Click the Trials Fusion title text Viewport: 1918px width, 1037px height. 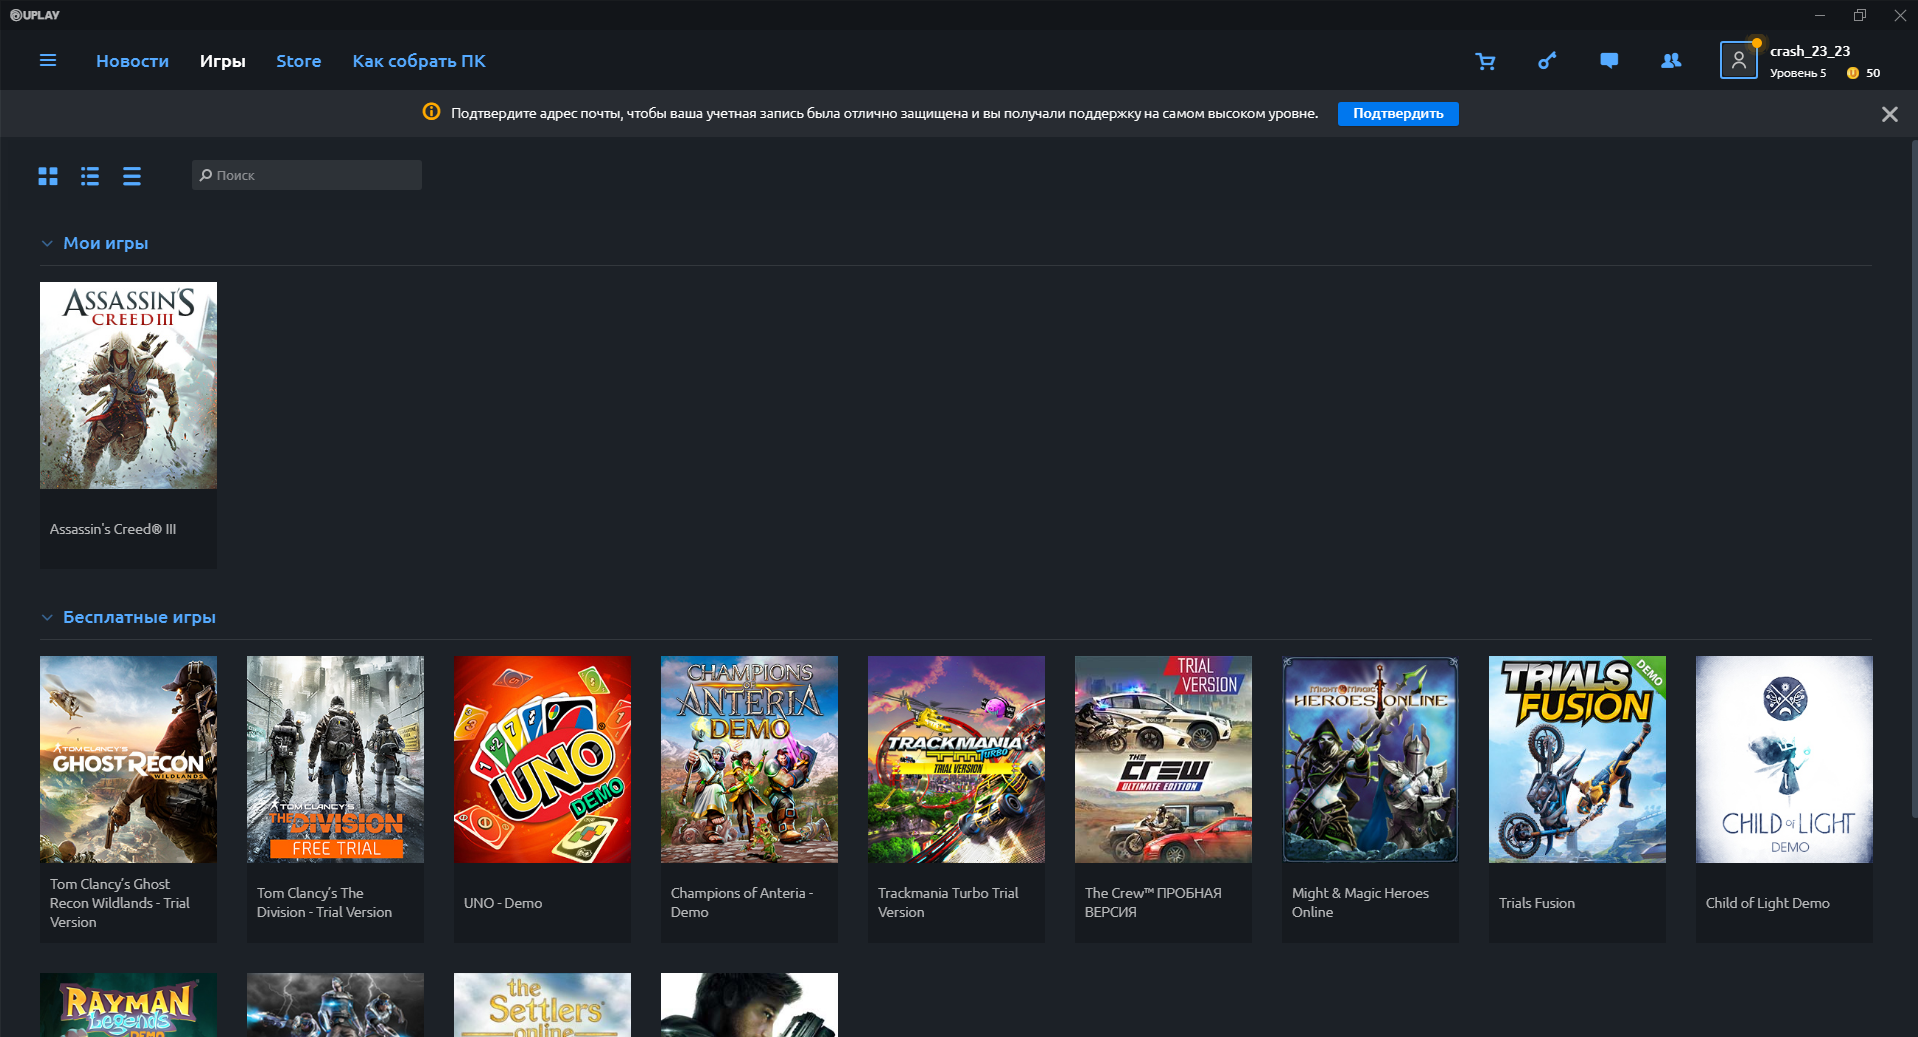coord(1537,903)
